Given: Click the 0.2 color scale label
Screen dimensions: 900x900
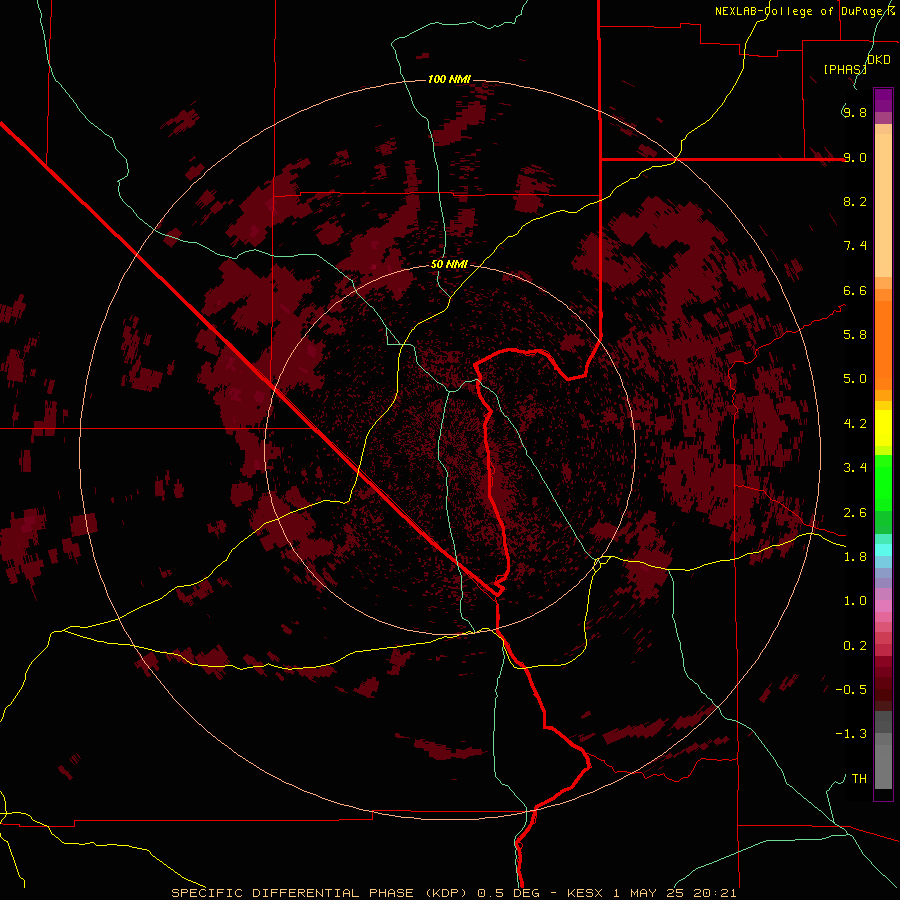Looking at the screenshot, I should tap(855, 646).
